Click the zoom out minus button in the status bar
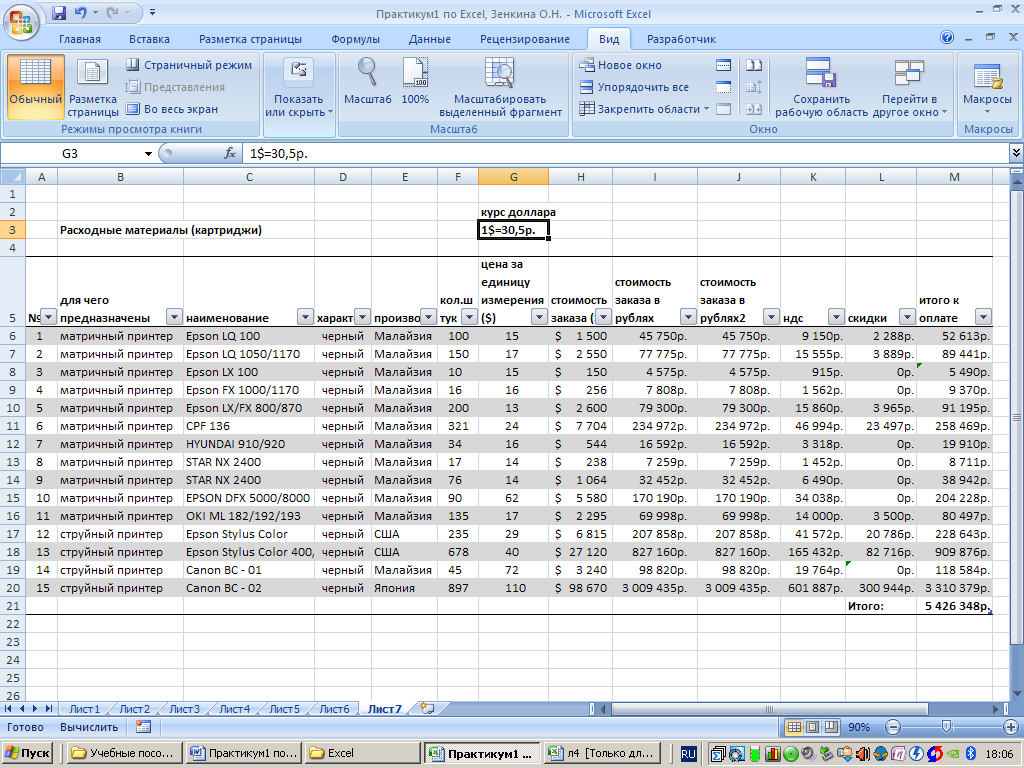Screen dimensions: 1024x768 pos(893,727)
